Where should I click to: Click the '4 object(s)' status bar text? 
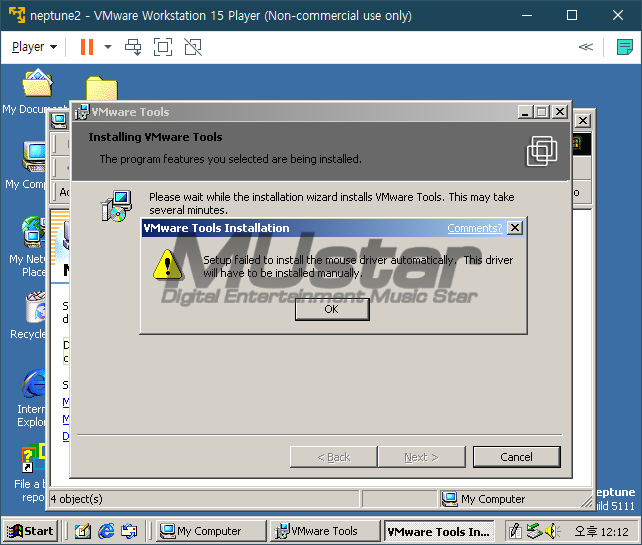coord(77,499)
